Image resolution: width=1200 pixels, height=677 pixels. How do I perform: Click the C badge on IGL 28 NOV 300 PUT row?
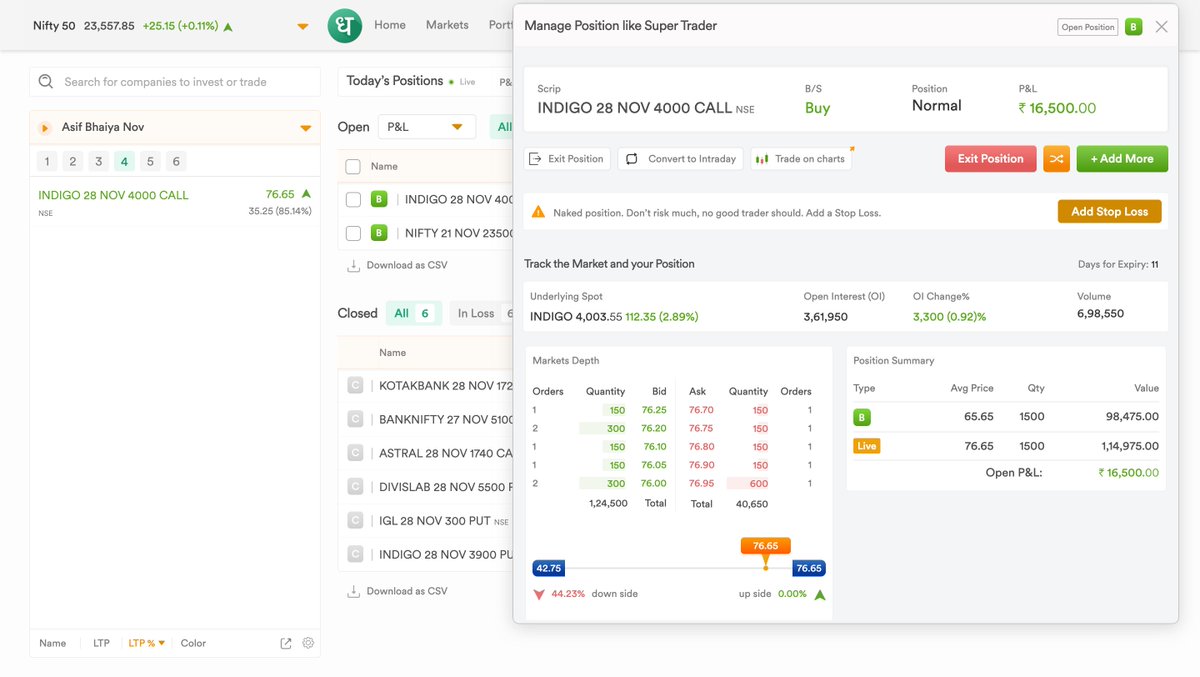pos(354,520)
